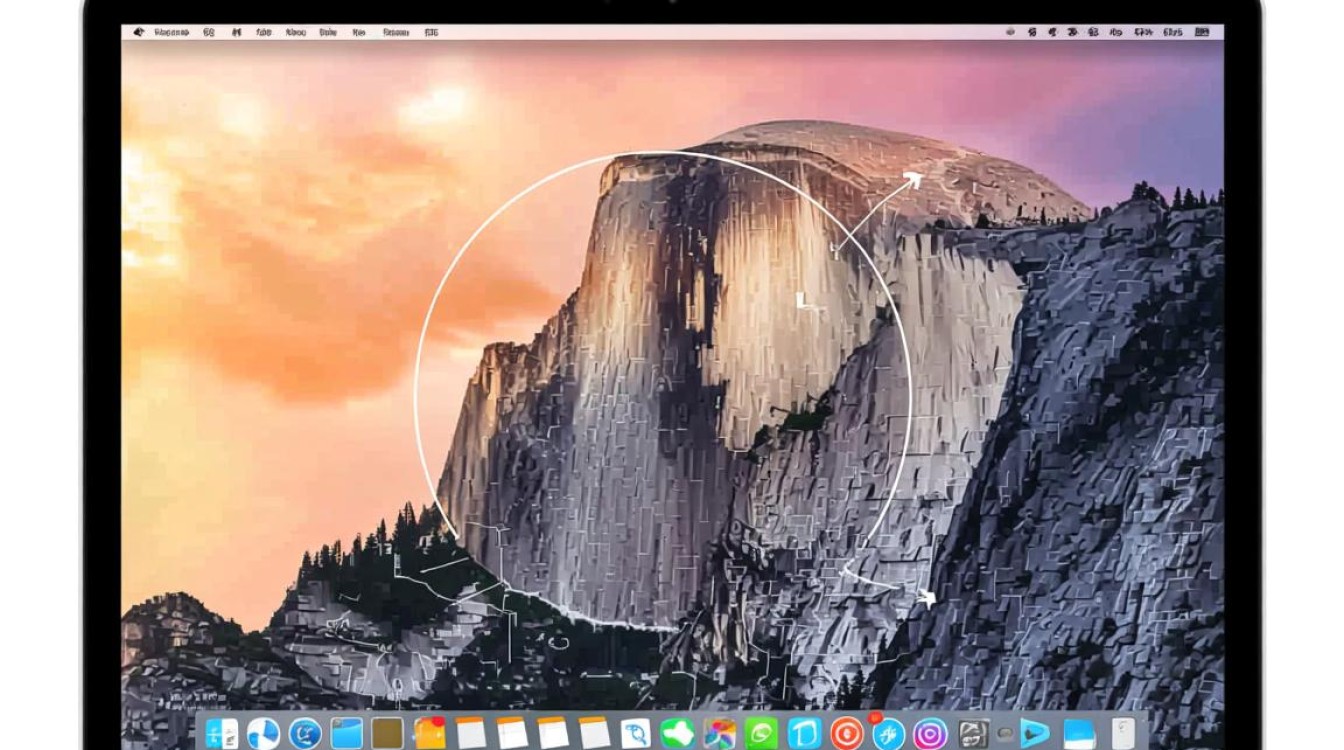Open the Apple menu in the menu bar
This screenshot has height=750, width=1344.
point(137,32)
